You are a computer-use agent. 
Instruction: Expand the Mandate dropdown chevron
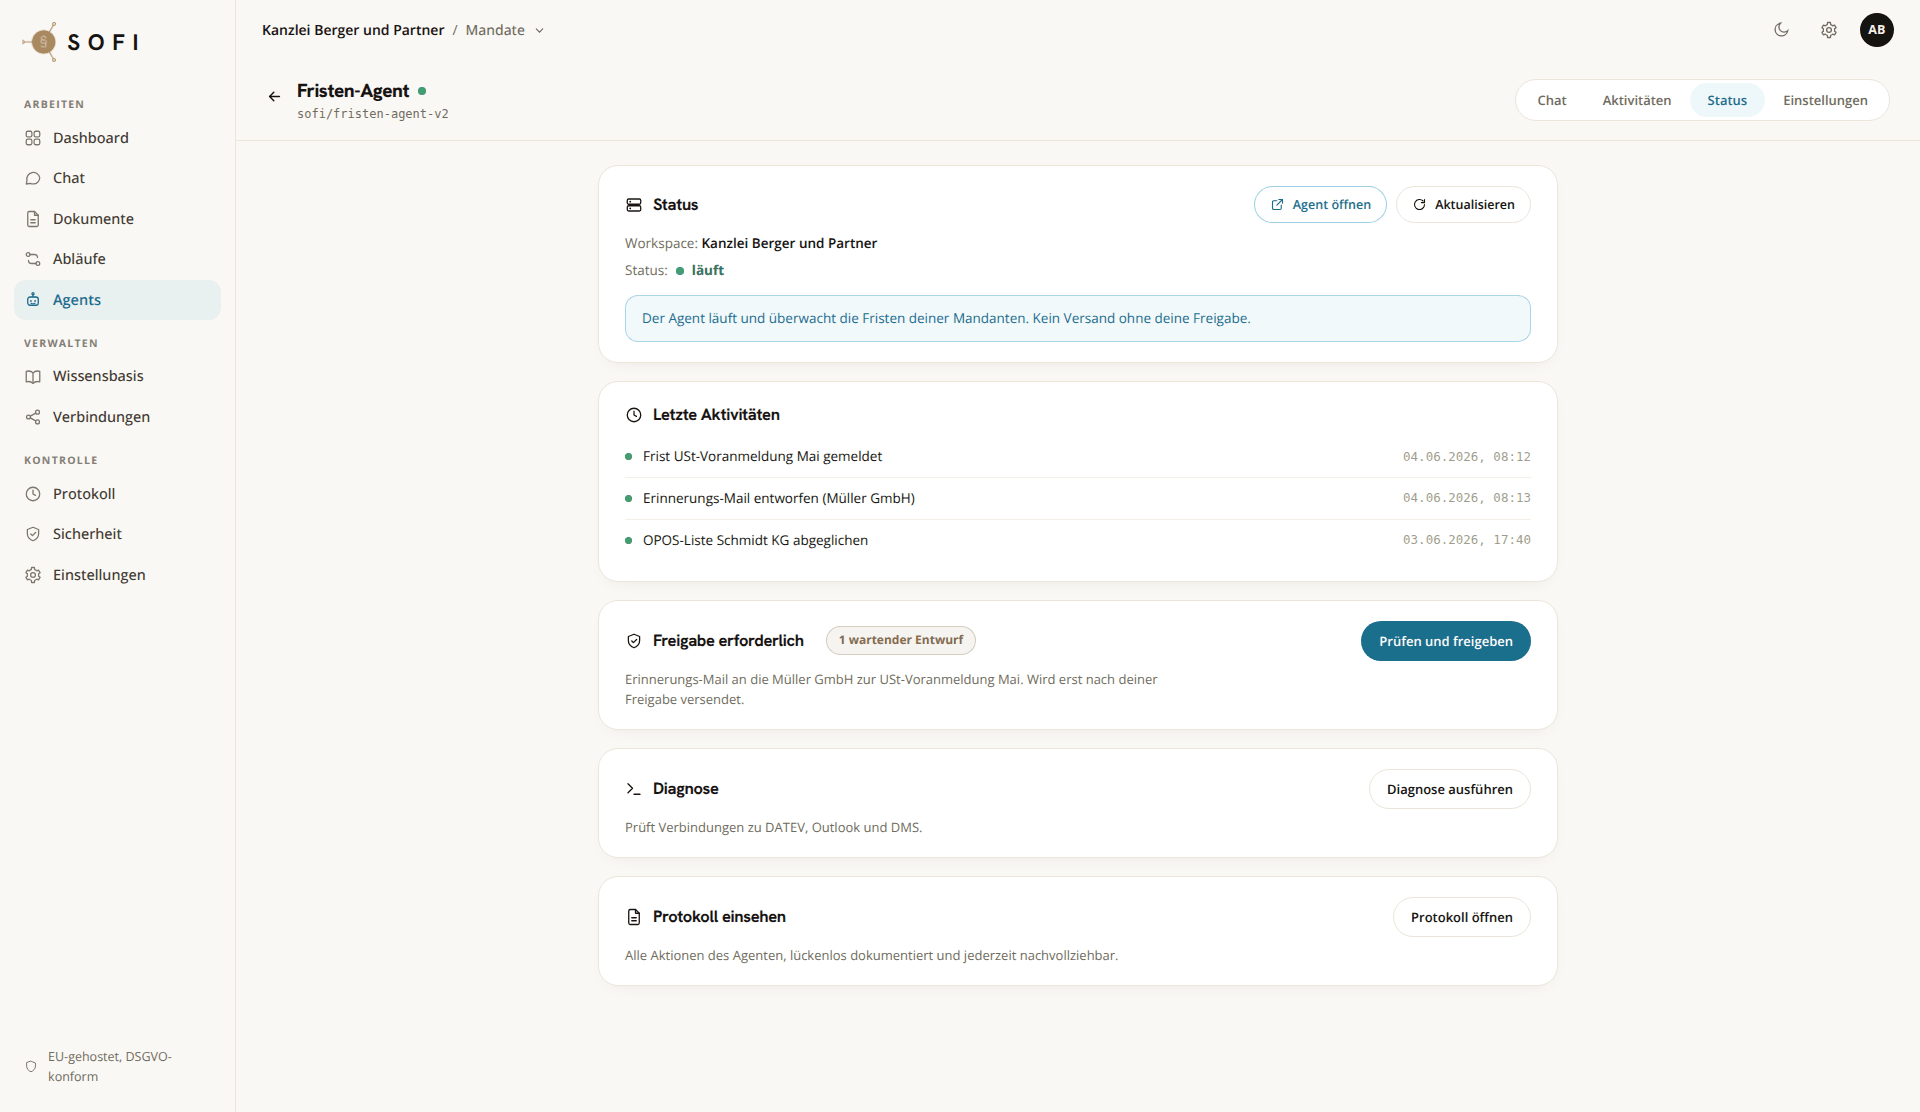(539, 31)
